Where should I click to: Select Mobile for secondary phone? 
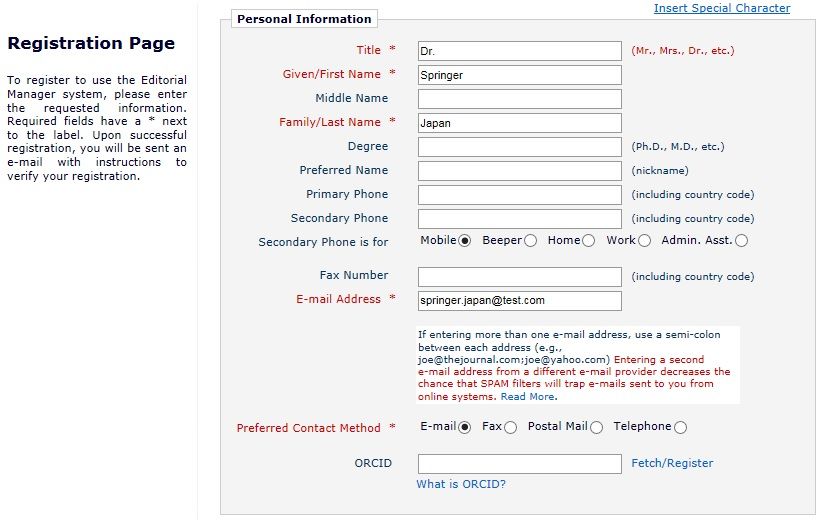coord(464,241)
